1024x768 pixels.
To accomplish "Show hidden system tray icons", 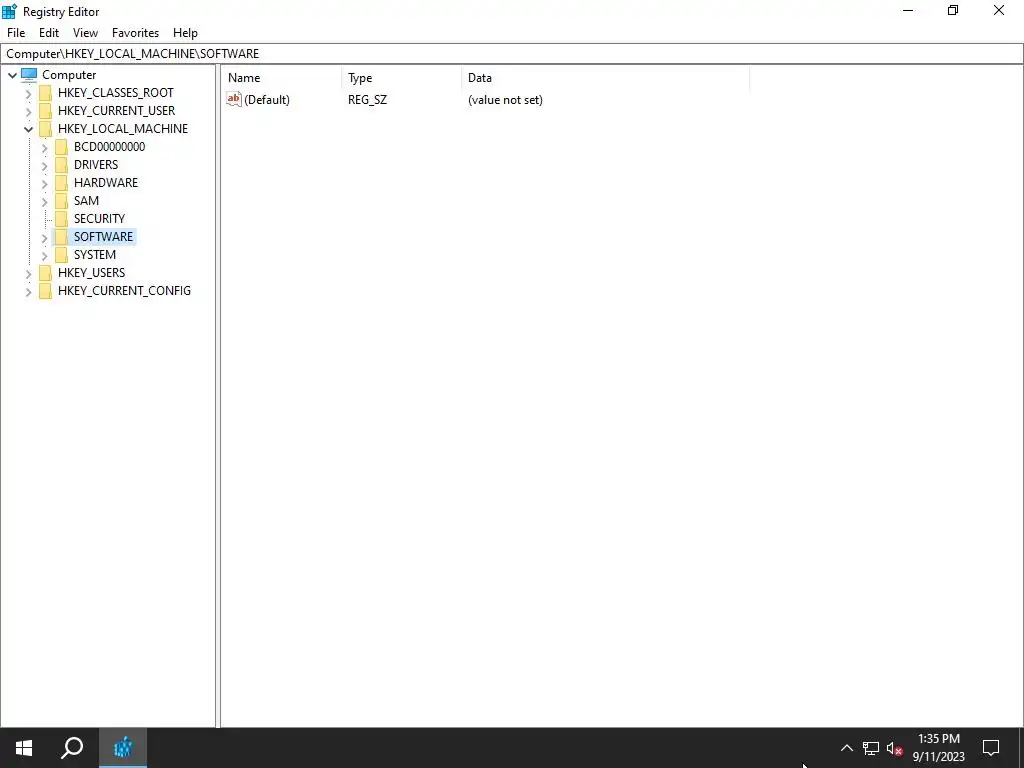I will coord(846,748).
